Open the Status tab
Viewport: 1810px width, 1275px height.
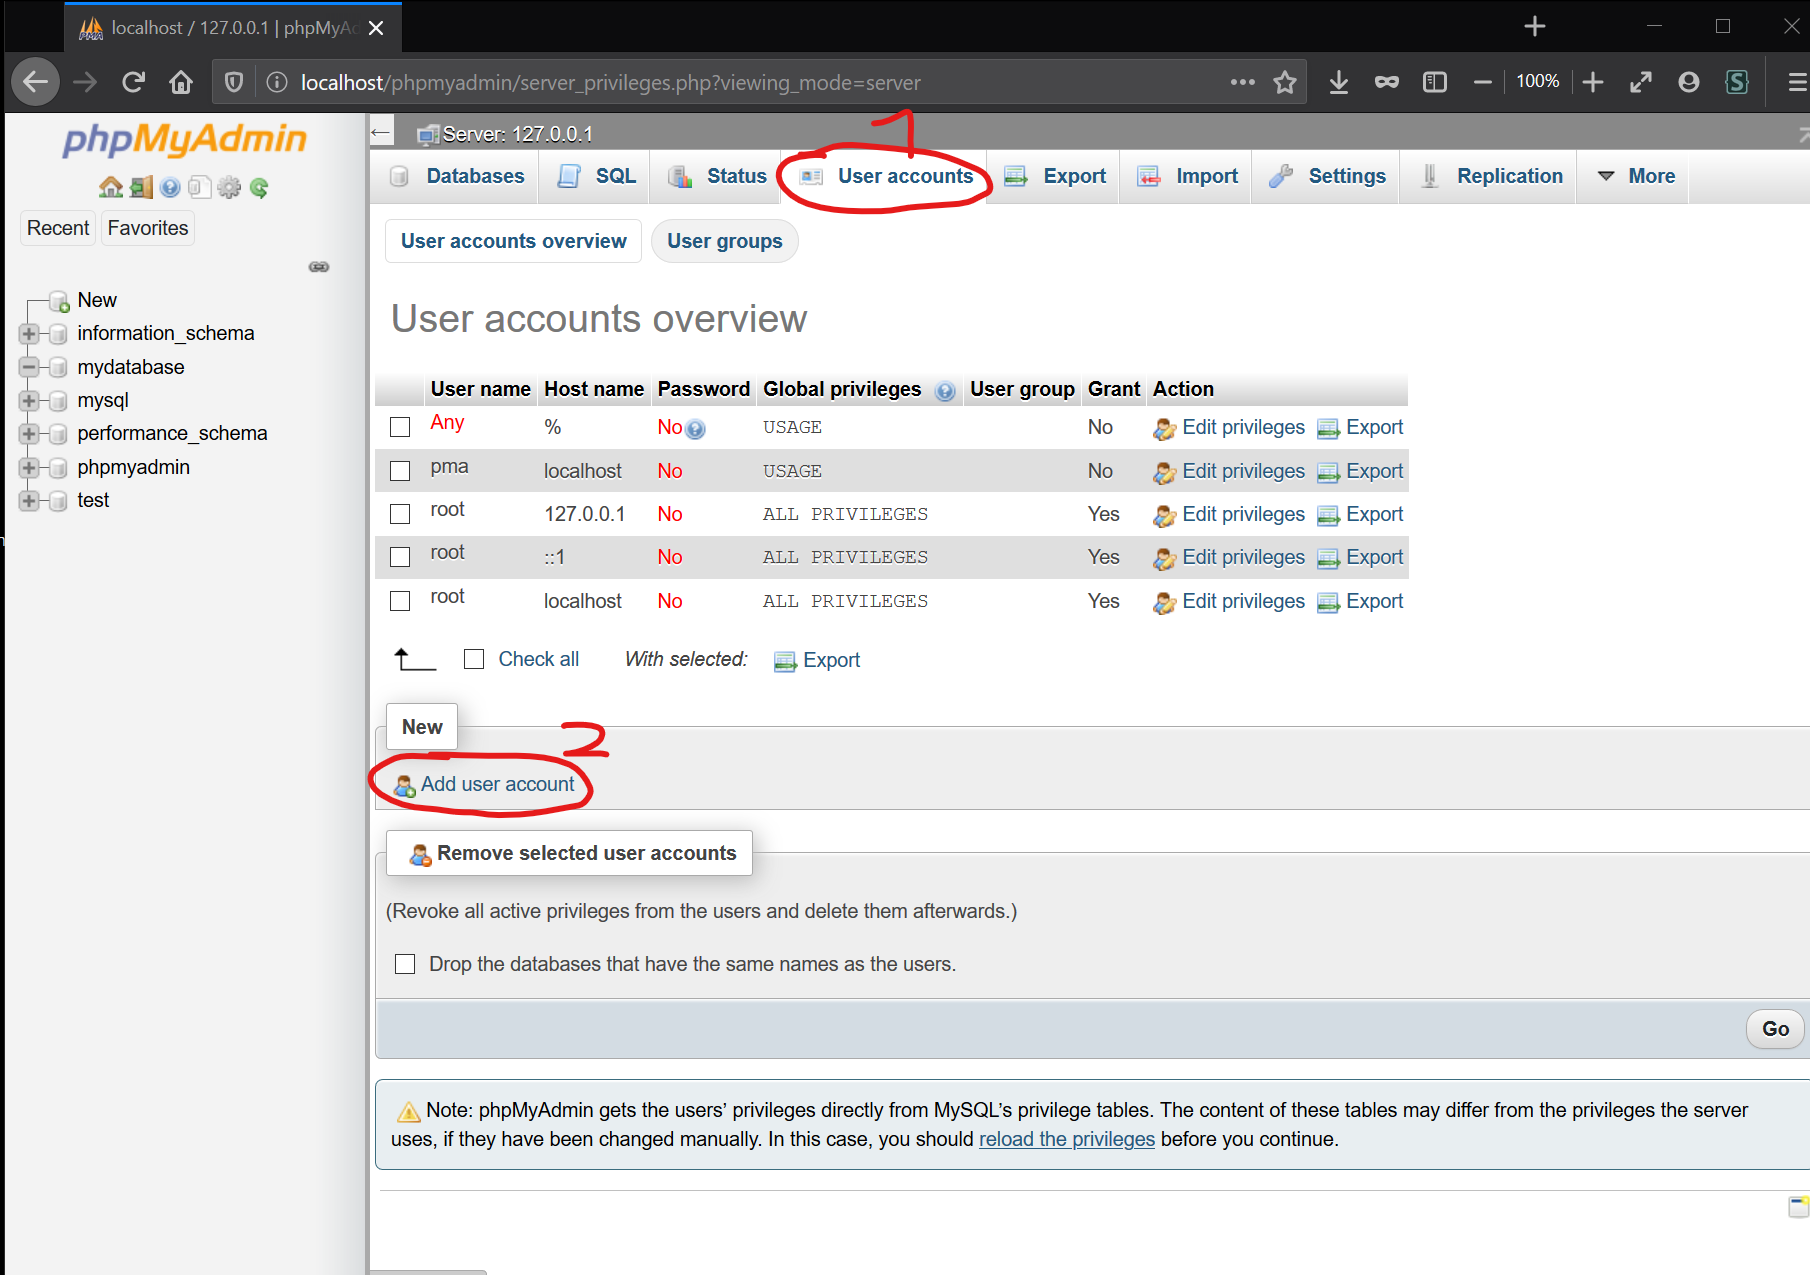[x=717, y=176]
